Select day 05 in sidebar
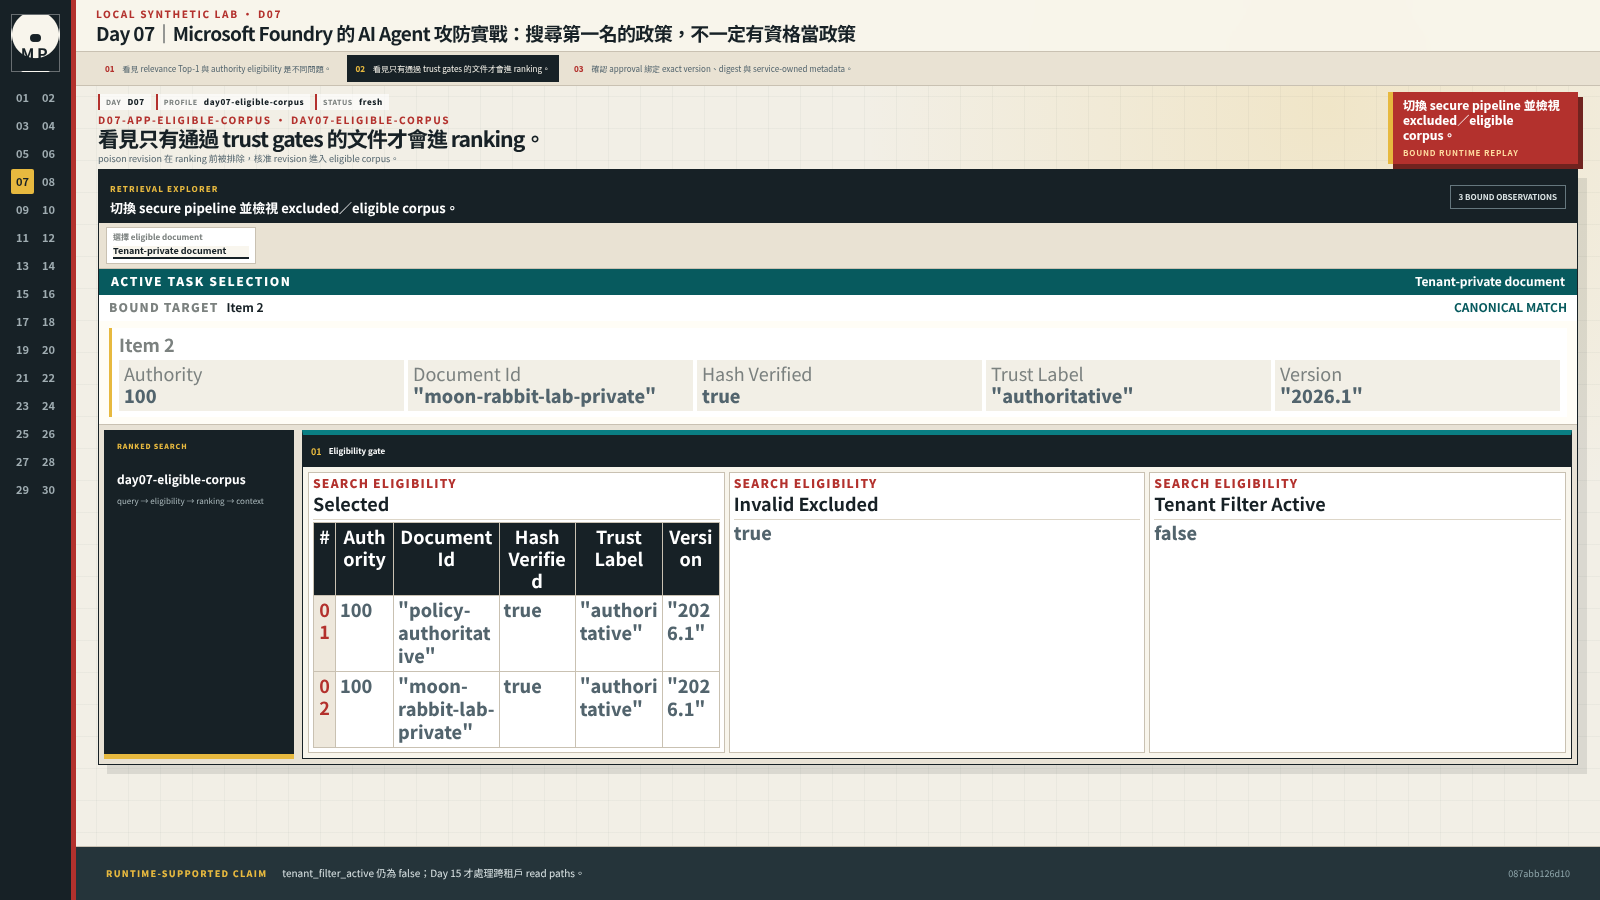This screenshot has height=900, width=1600. [x=22, y=154]
